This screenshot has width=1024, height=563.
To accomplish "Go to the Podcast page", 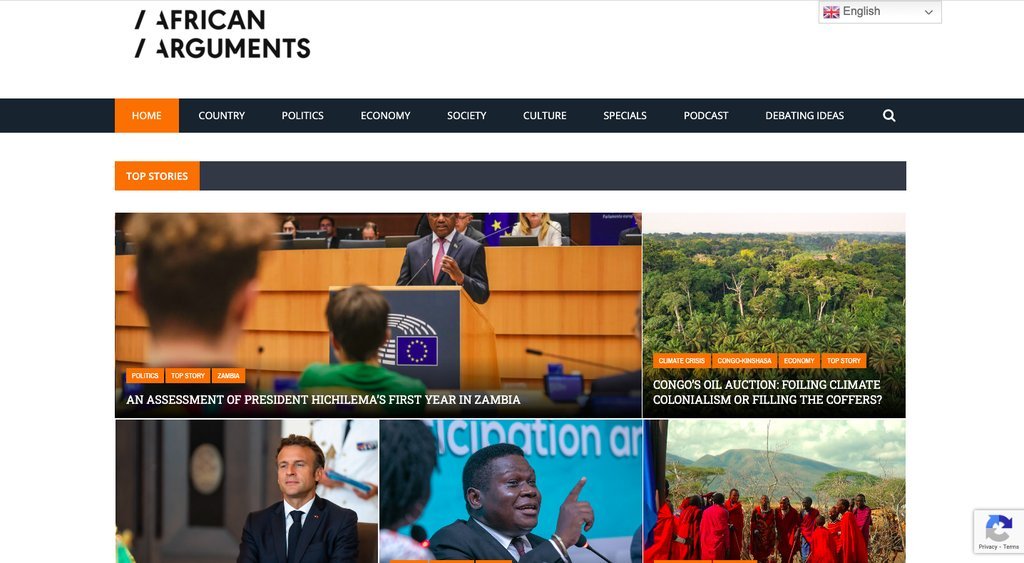I will pyautogui.click(x=706, y=116).
